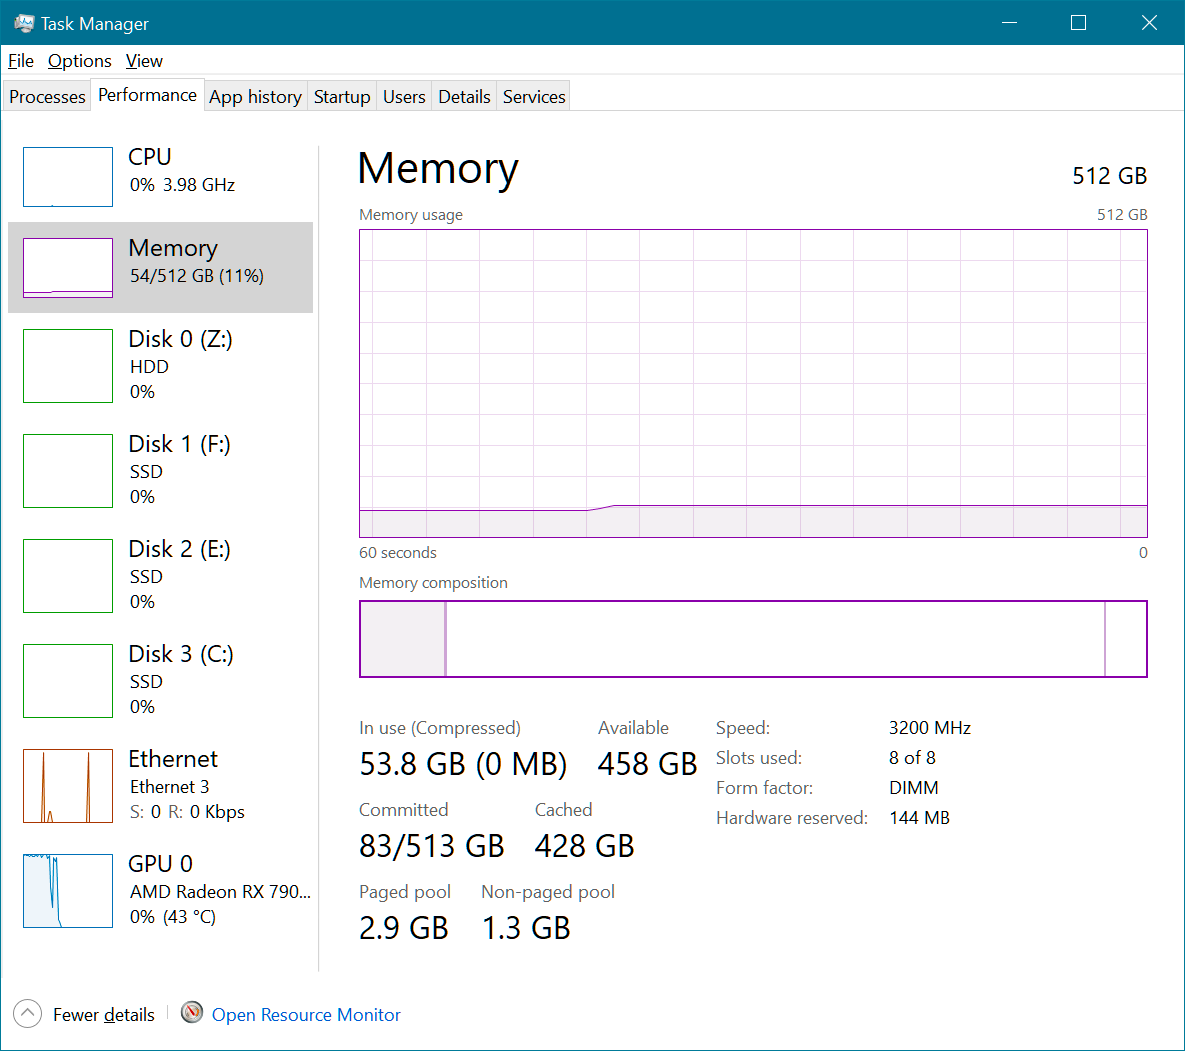Open the App history tab

[255, 95]
